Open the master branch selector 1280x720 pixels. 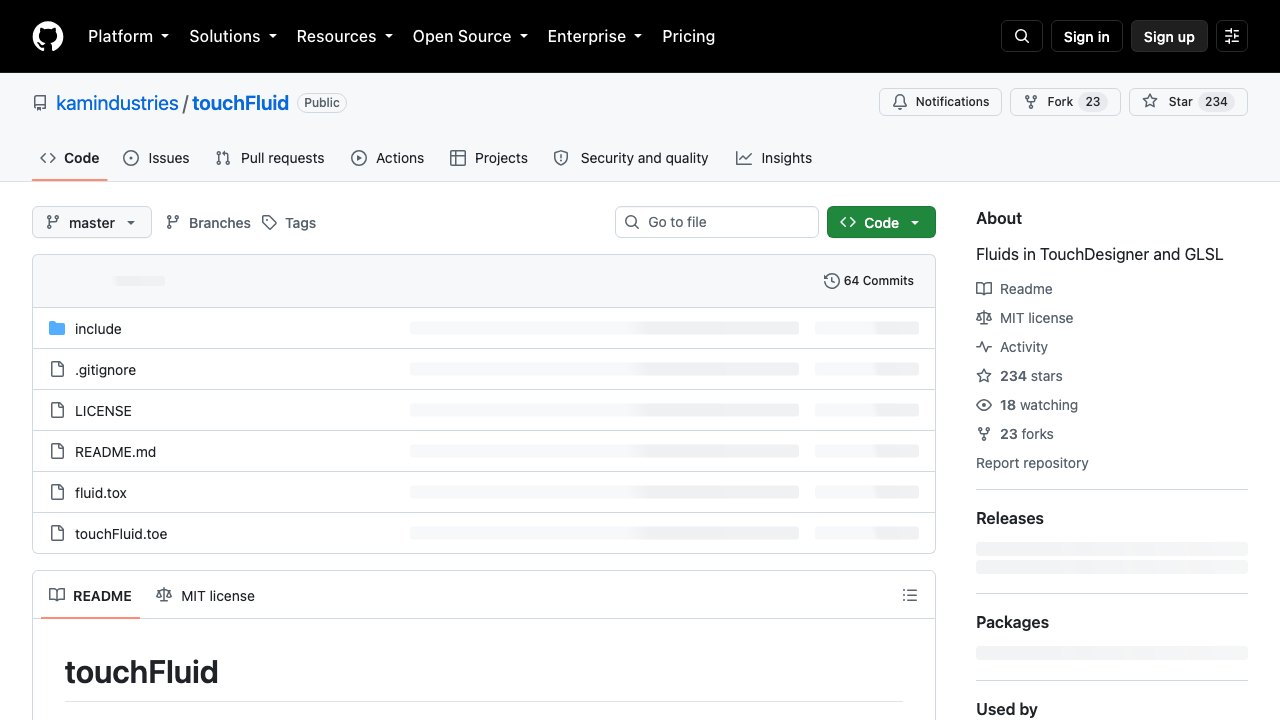92,222
